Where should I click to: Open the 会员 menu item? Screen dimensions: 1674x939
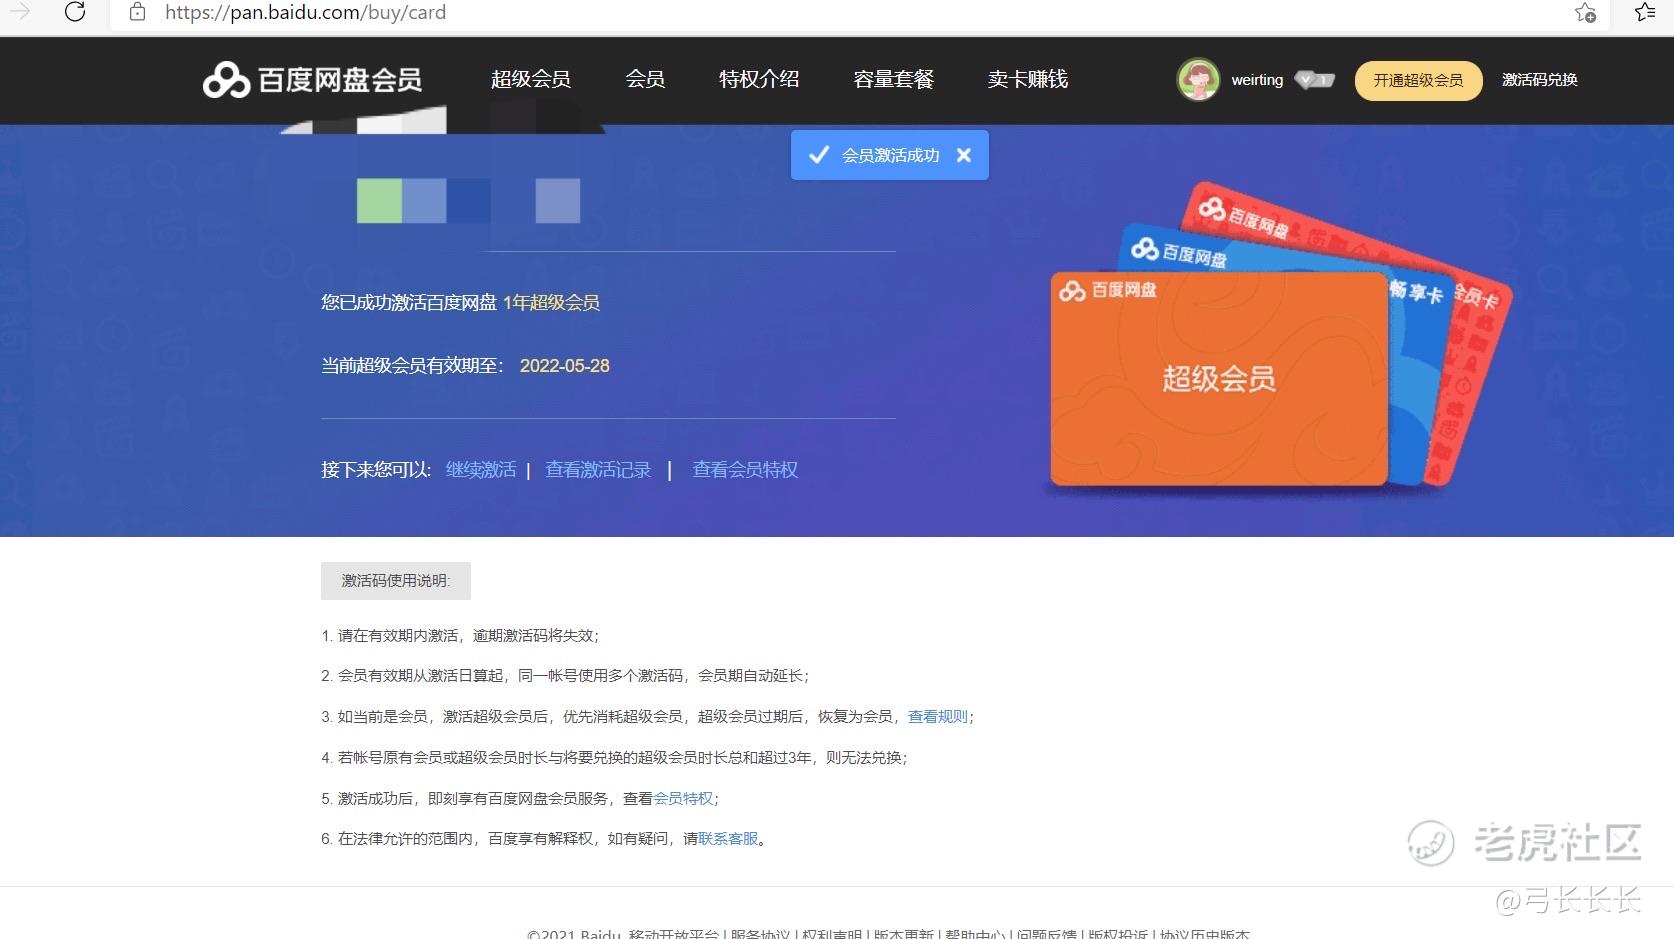pyautogui.click(x=645, y=79)
